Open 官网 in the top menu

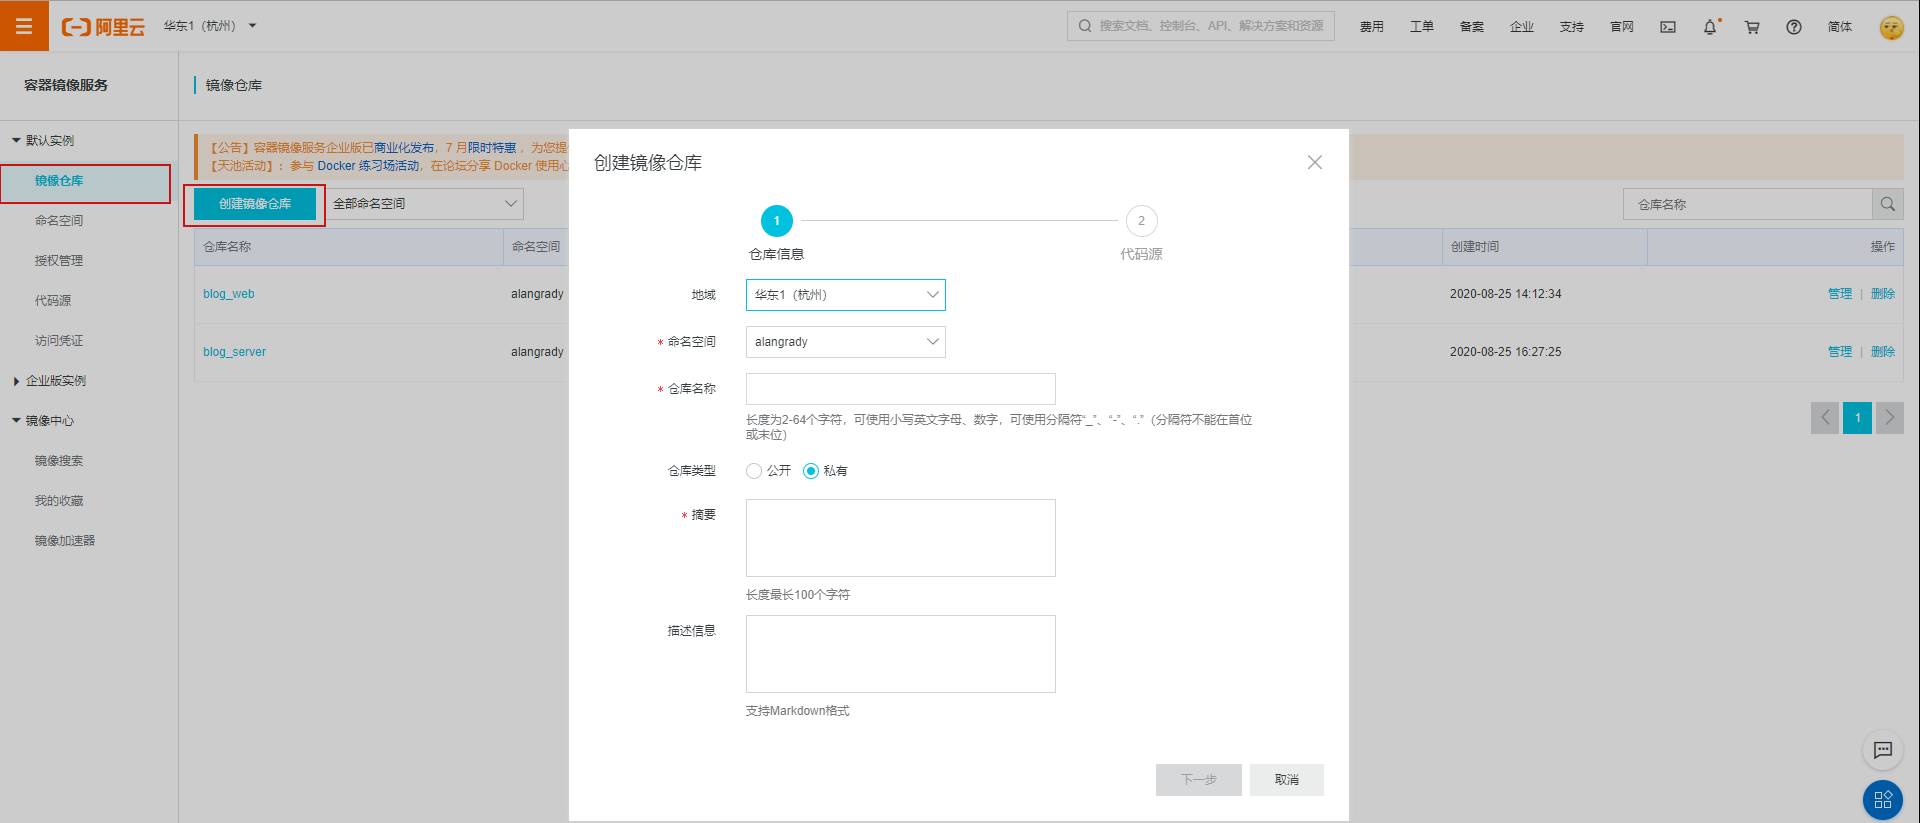(x=1622, y=27)
